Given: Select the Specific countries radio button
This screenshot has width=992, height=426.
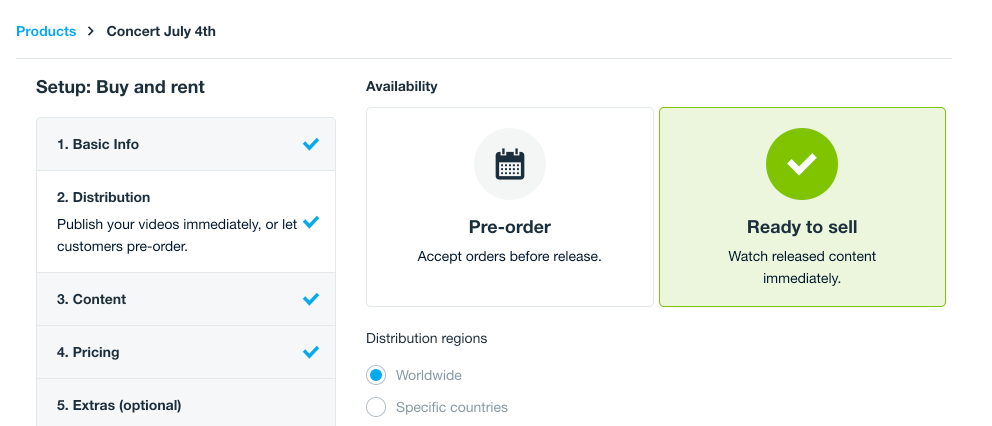Looking at the screenshot, I should (x=376, y=407).
